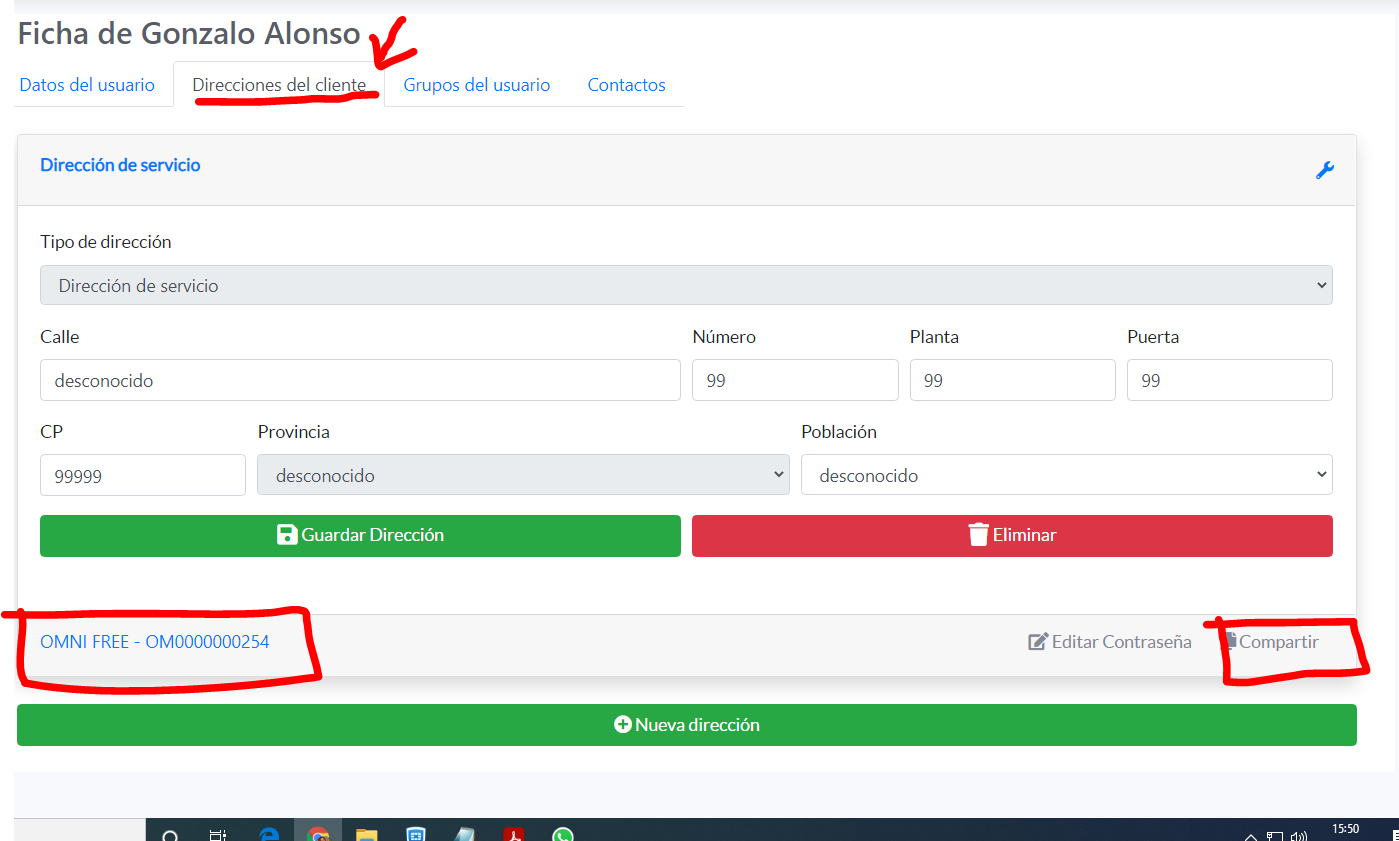Open Adobe Acrobat from the taskbar

click(514, 835)
